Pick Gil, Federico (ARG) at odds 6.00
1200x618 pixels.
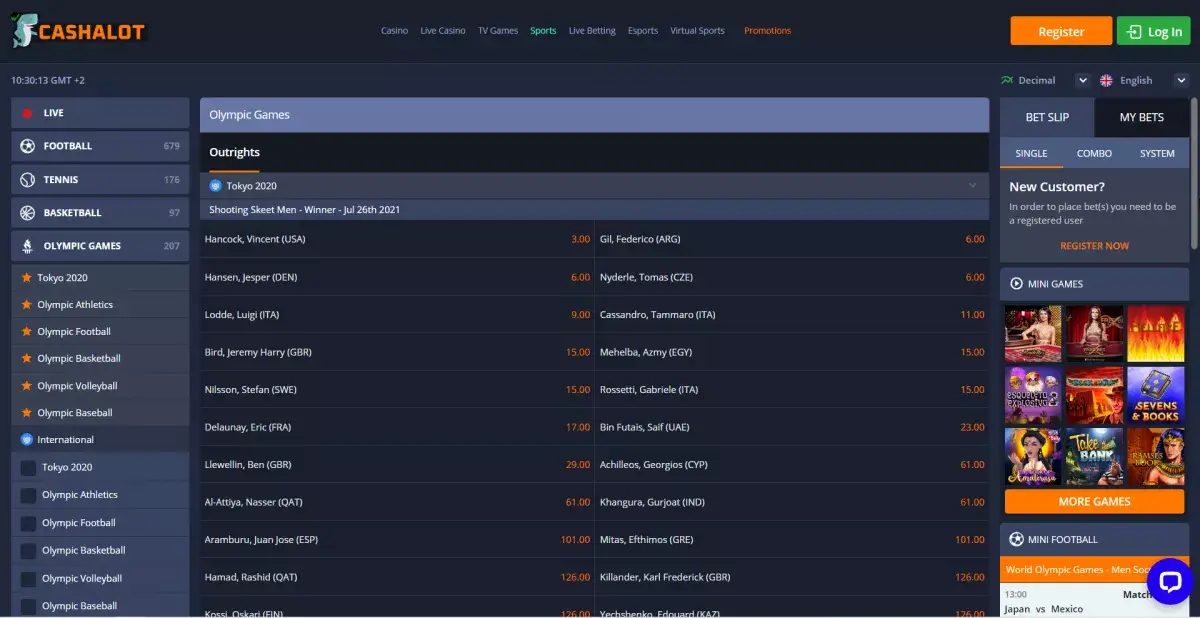point(792,240)
